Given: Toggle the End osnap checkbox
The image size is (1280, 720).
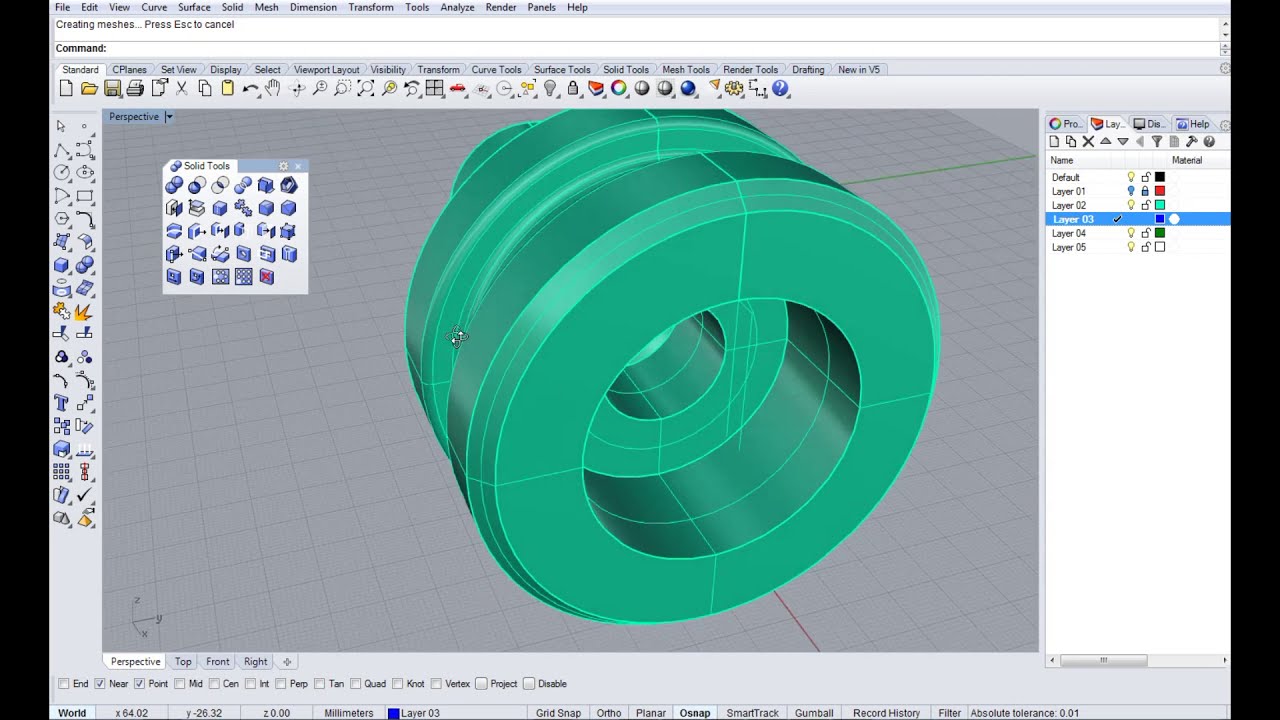Looking at the screenshot, I should 64,684.
